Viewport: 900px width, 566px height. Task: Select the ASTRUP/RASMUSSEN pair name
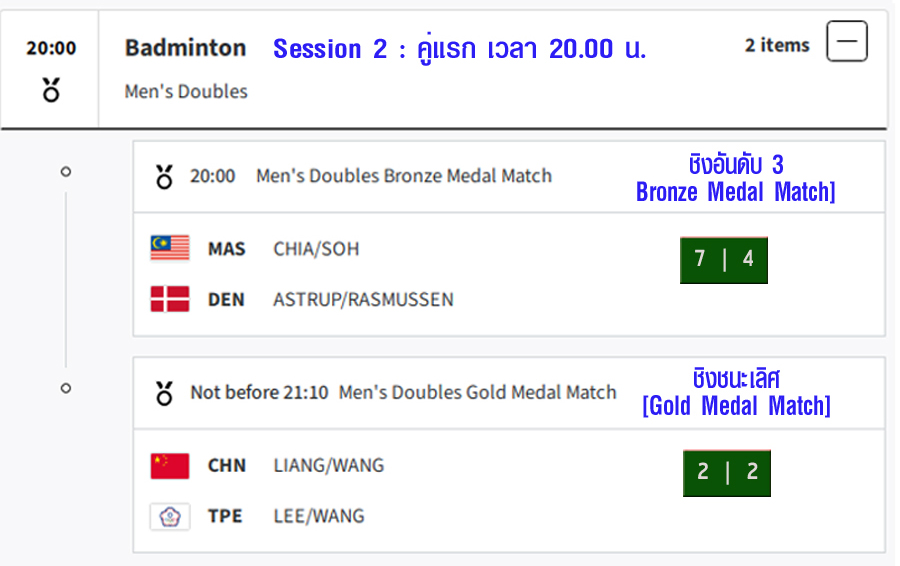tap(363, 300)
